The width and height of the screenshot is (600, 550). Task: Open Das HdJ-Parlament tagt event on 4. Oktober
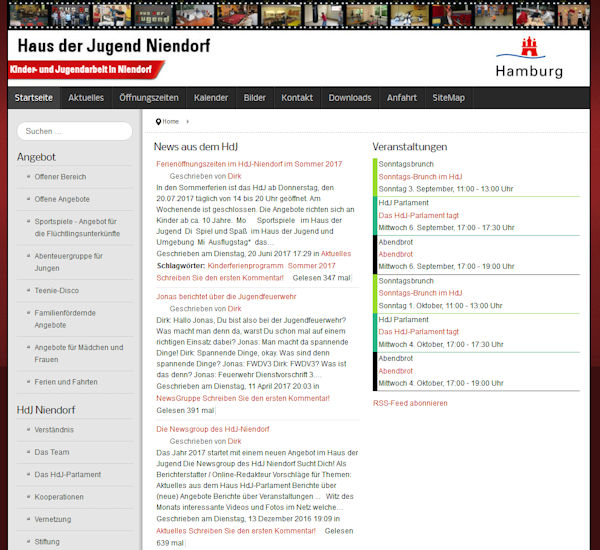(419, 332)
